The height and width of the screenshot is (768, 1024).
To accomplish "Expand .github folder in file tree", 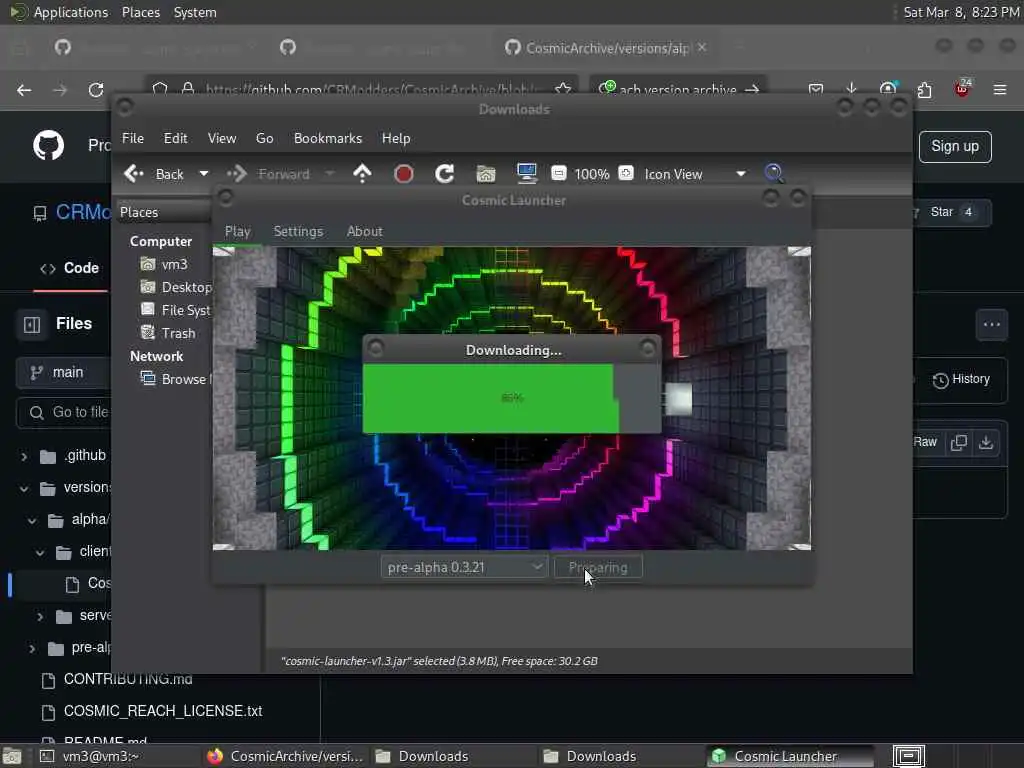I will point(24,456).
